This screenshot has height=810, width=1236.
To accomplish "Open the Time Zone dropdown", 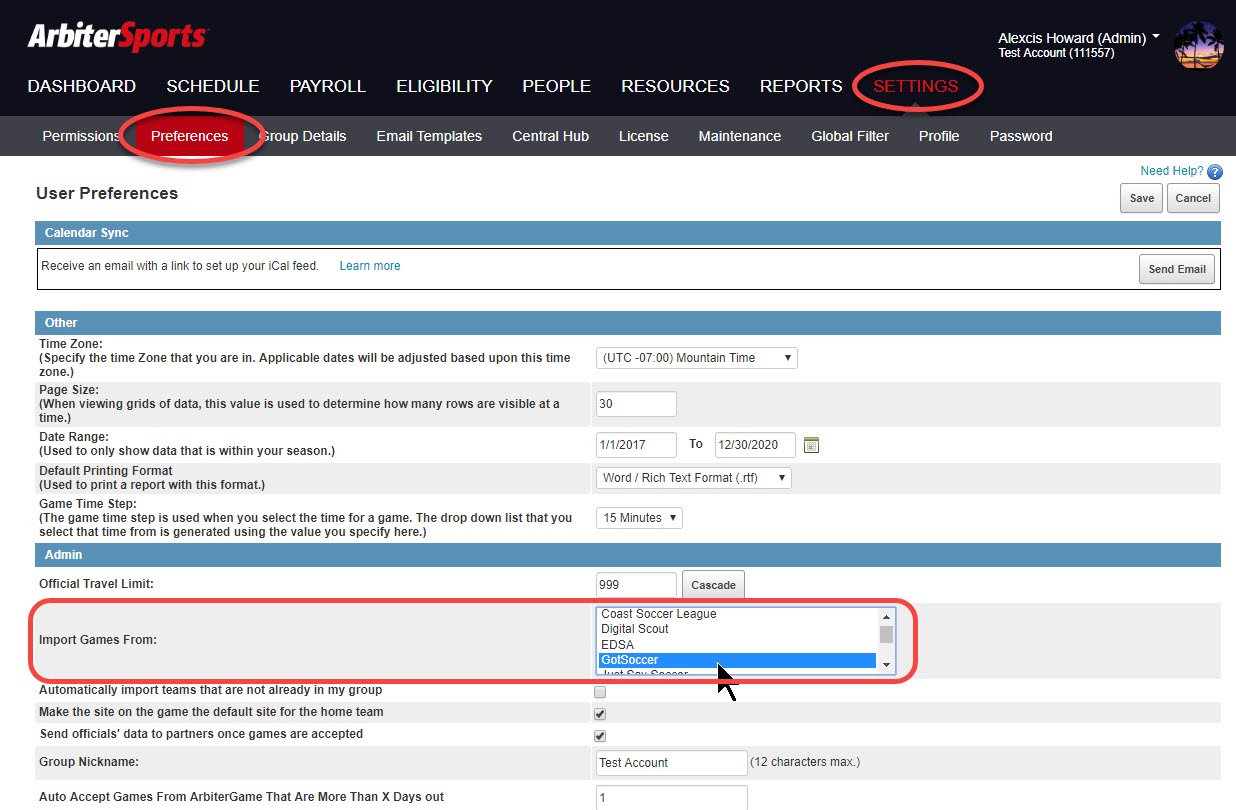I will coord(697,358).
